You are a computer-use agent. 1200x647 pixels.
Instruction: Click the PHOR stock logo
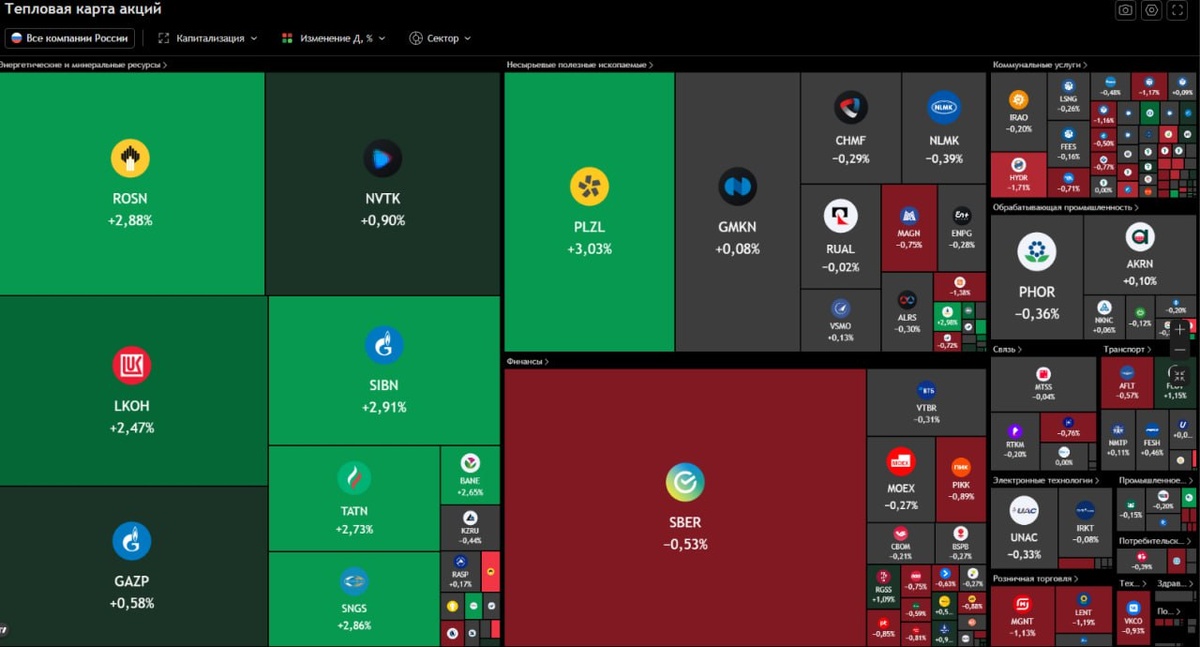1037,251
